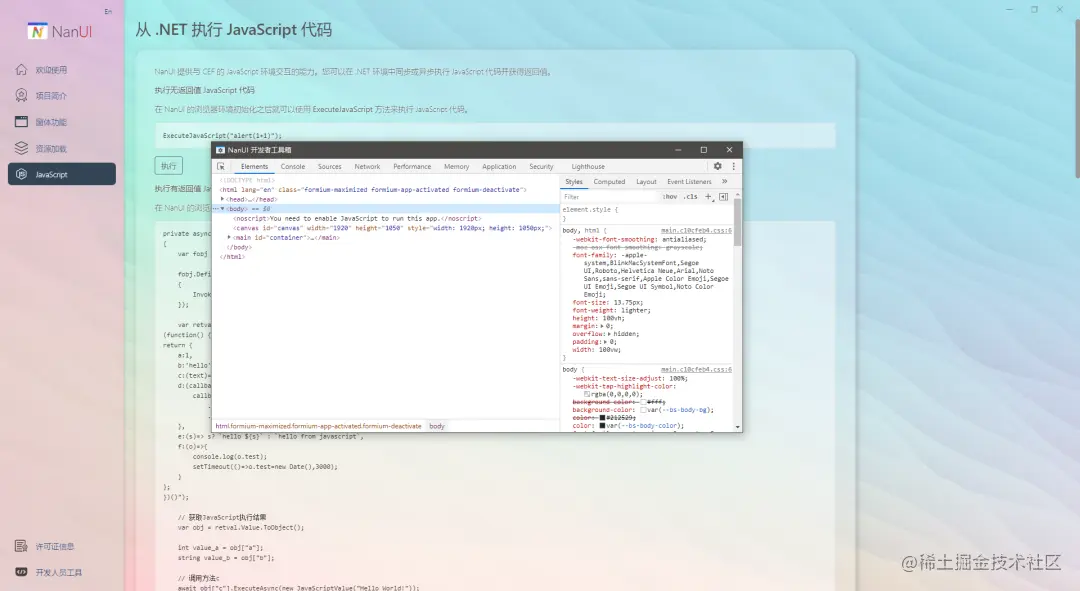Select the Event Listeners pane tab
1080x591 pixels.
click(689, 182)
